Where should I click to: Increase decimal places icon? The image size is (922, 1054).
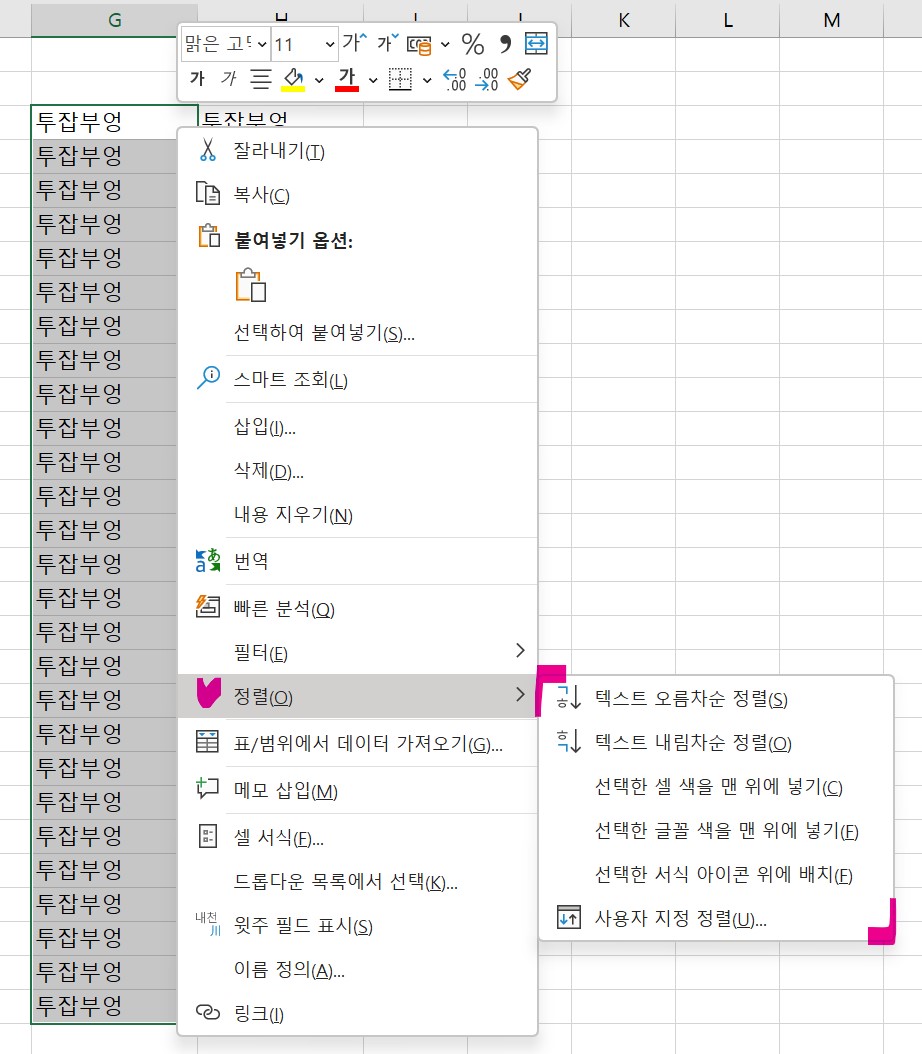[455, 79]
